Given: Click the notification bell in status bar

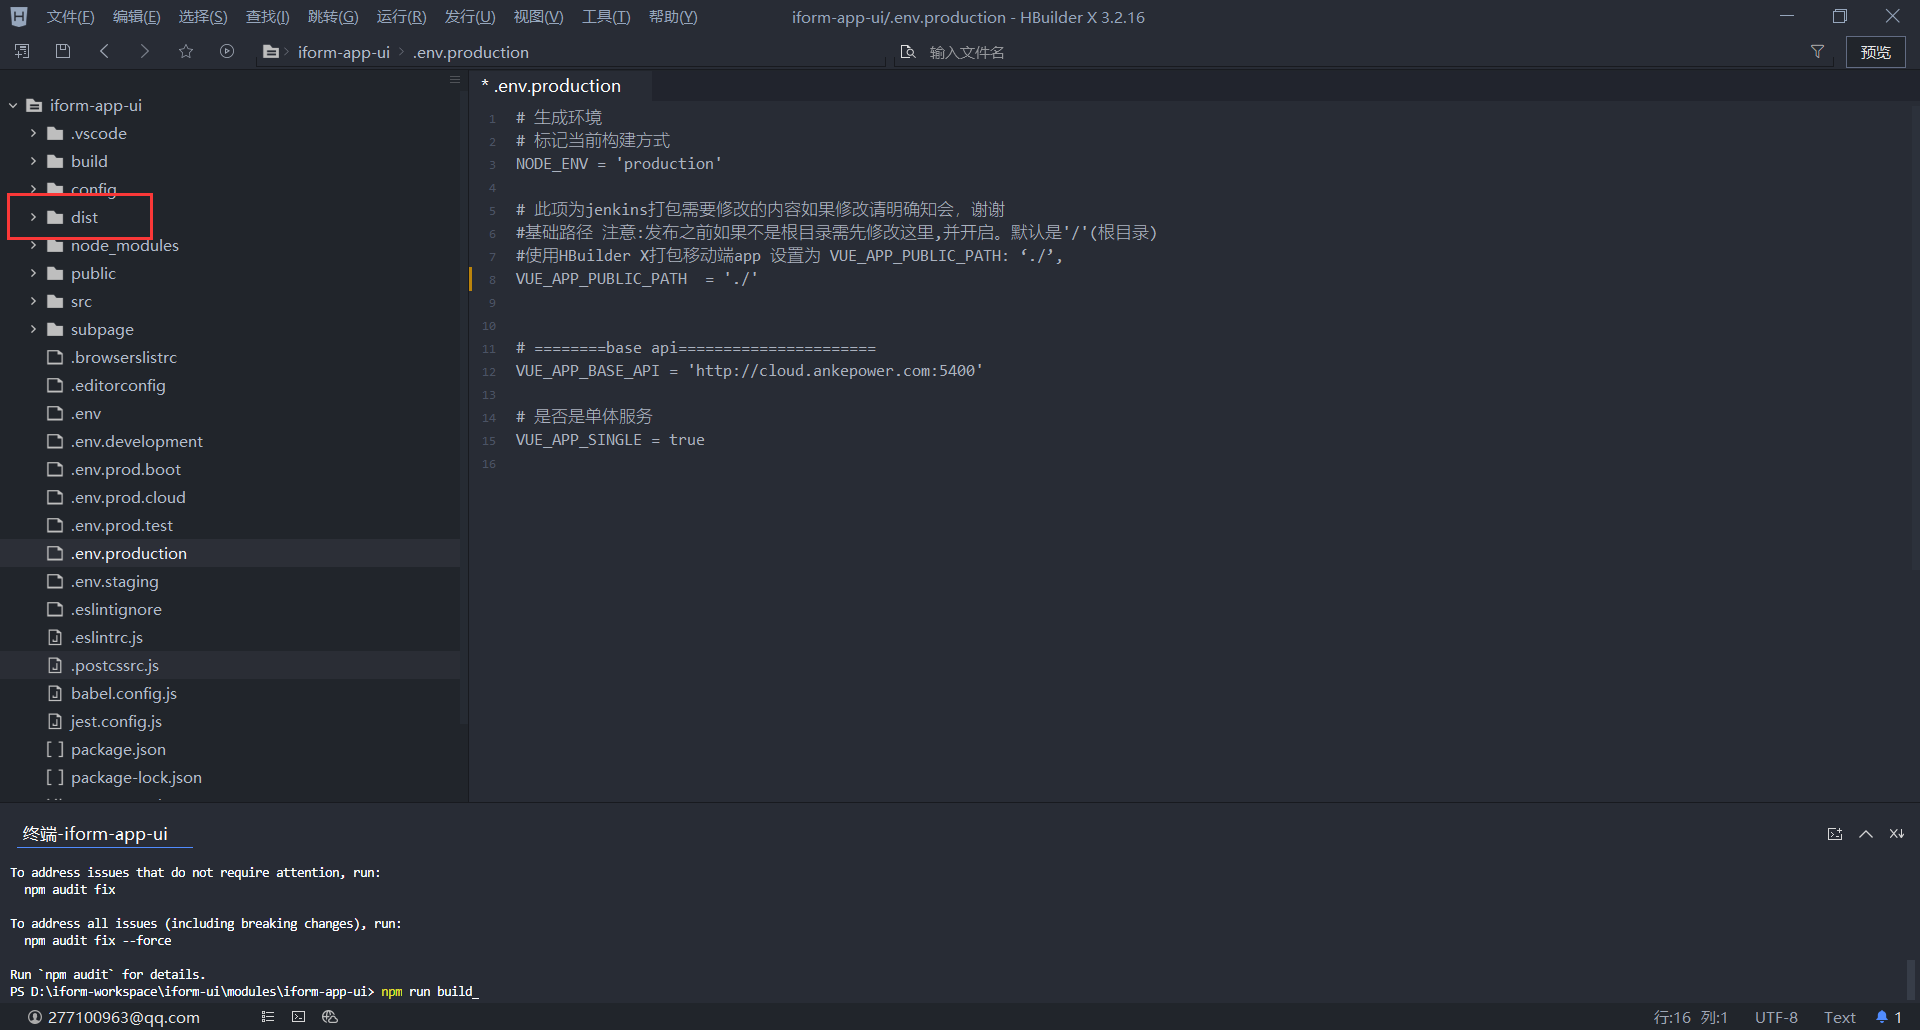Looking at the screenshot, I should [1882, 1017].
